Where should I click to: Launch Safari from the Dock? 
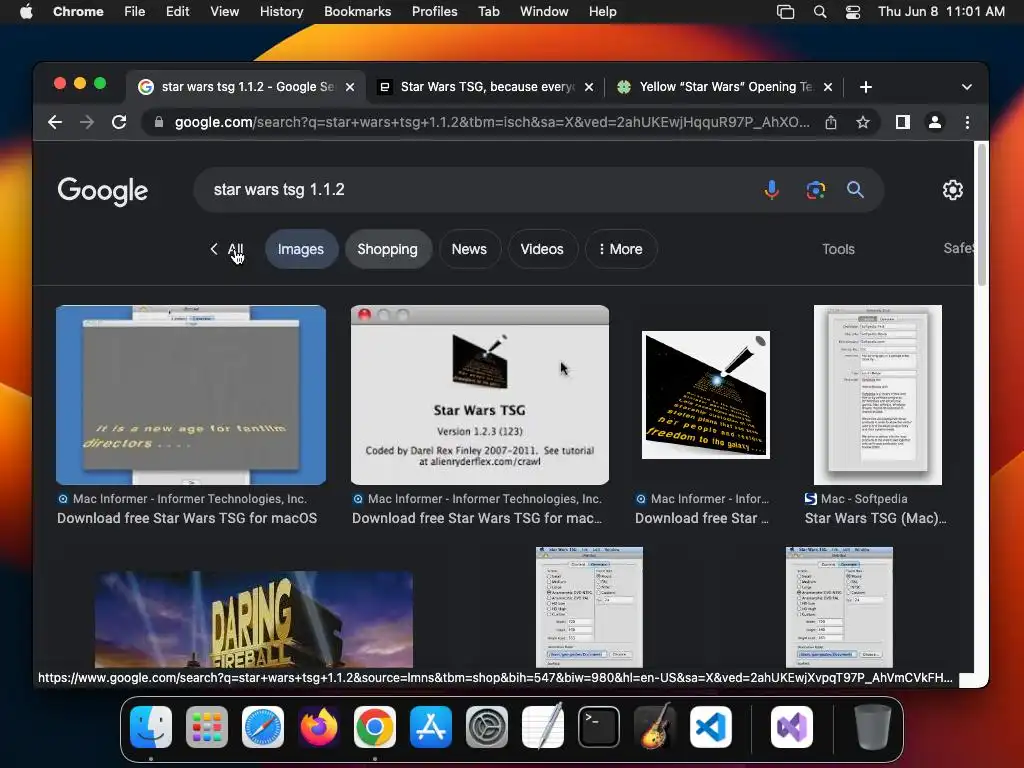263,727
